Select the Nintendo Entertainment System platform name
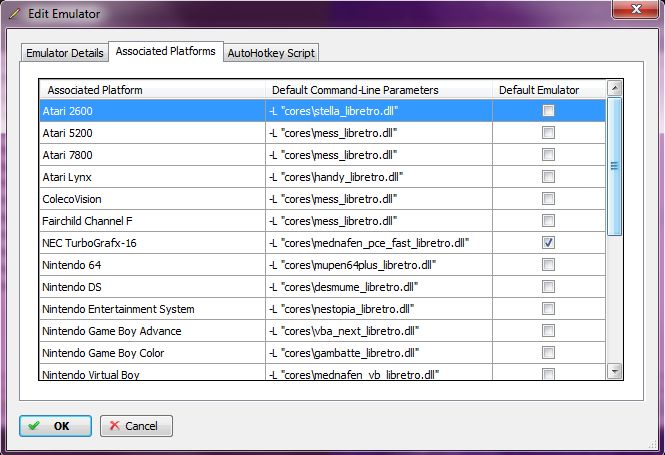The image size is (665, 455). tap(118, 309)
